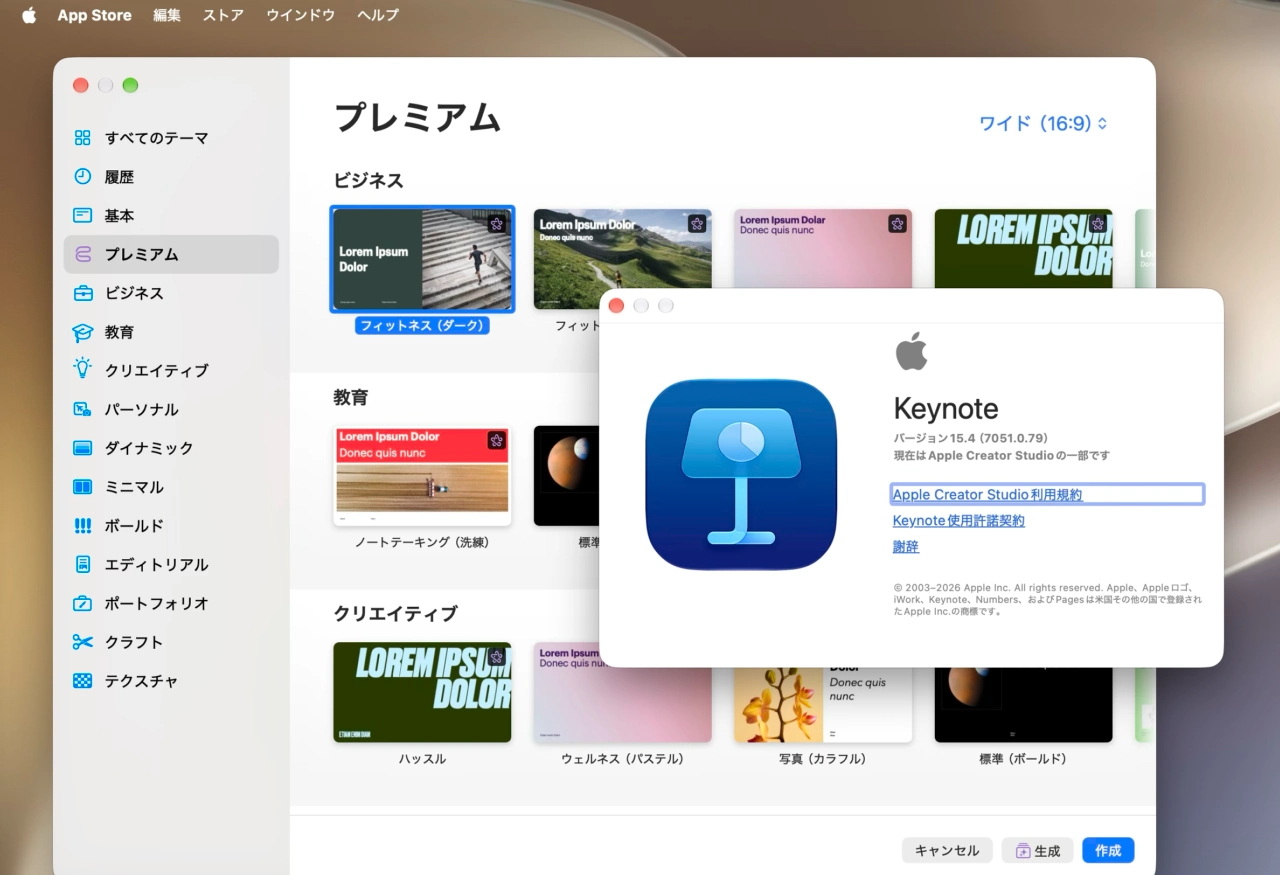1280x875 pixels.
Task: Select ミニマル category label in sidebar
Action: 134,487
